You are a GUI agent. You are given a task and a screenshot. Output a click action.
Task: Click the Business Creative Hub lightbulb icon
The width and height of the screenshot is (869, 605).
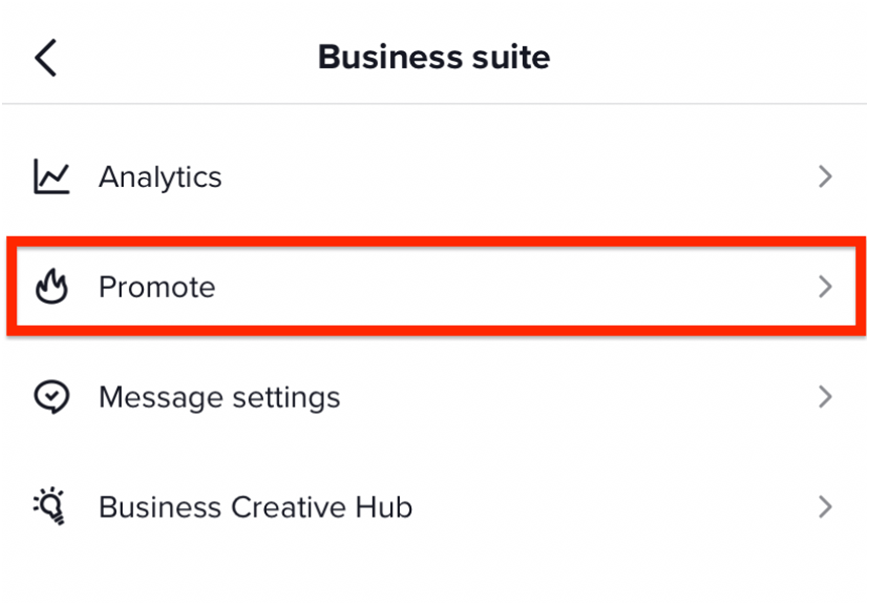[x=51, y=507]
